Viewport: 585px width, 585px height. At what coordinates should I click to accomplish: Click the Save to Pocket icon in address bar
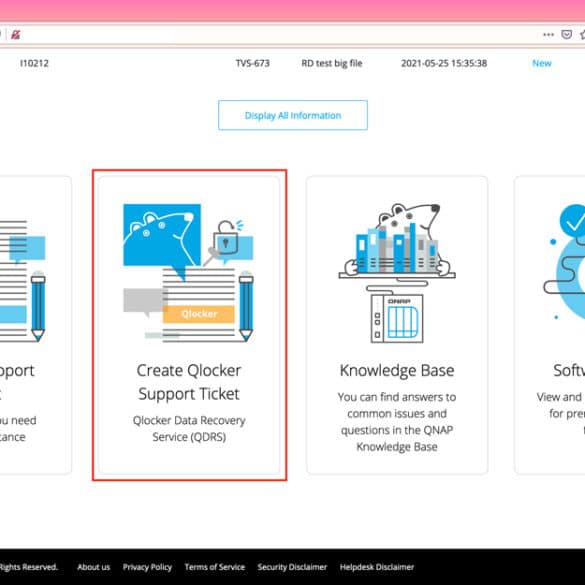pos(567,35)
